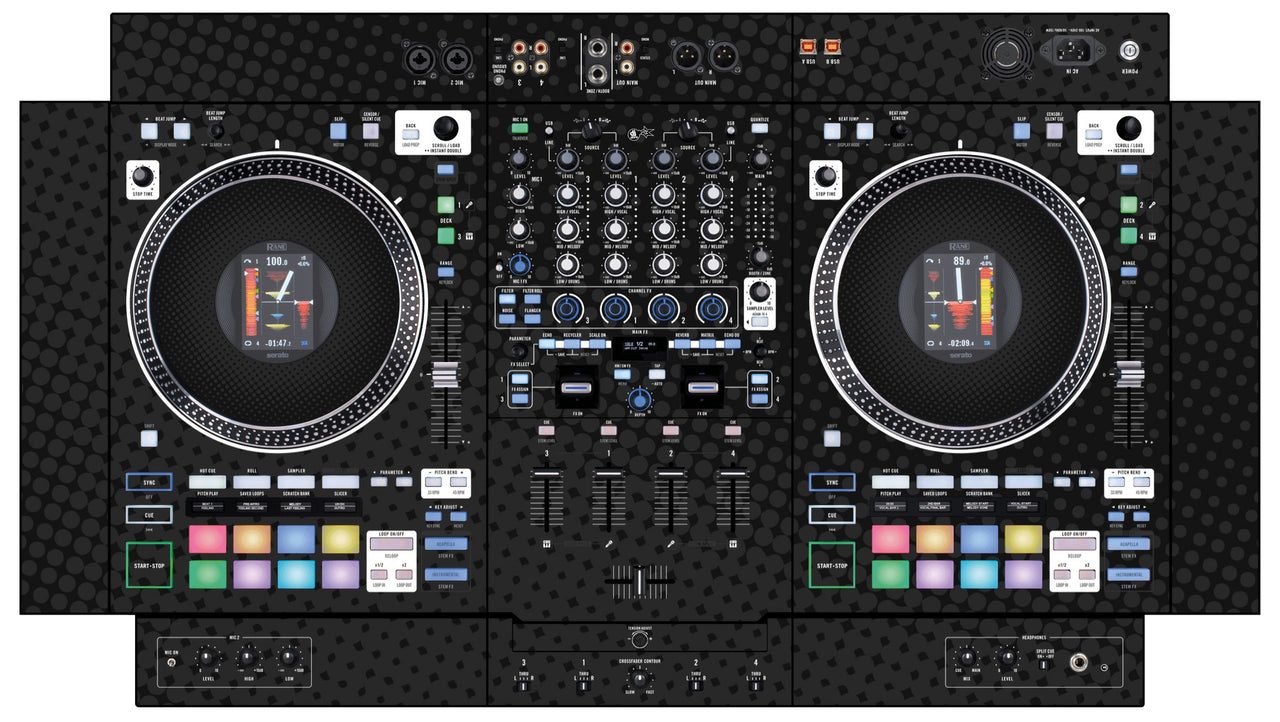This screenshot has height=722, width=1280.
Task: Click the crossfader at mixer bottom
Action: click(639, 580)
